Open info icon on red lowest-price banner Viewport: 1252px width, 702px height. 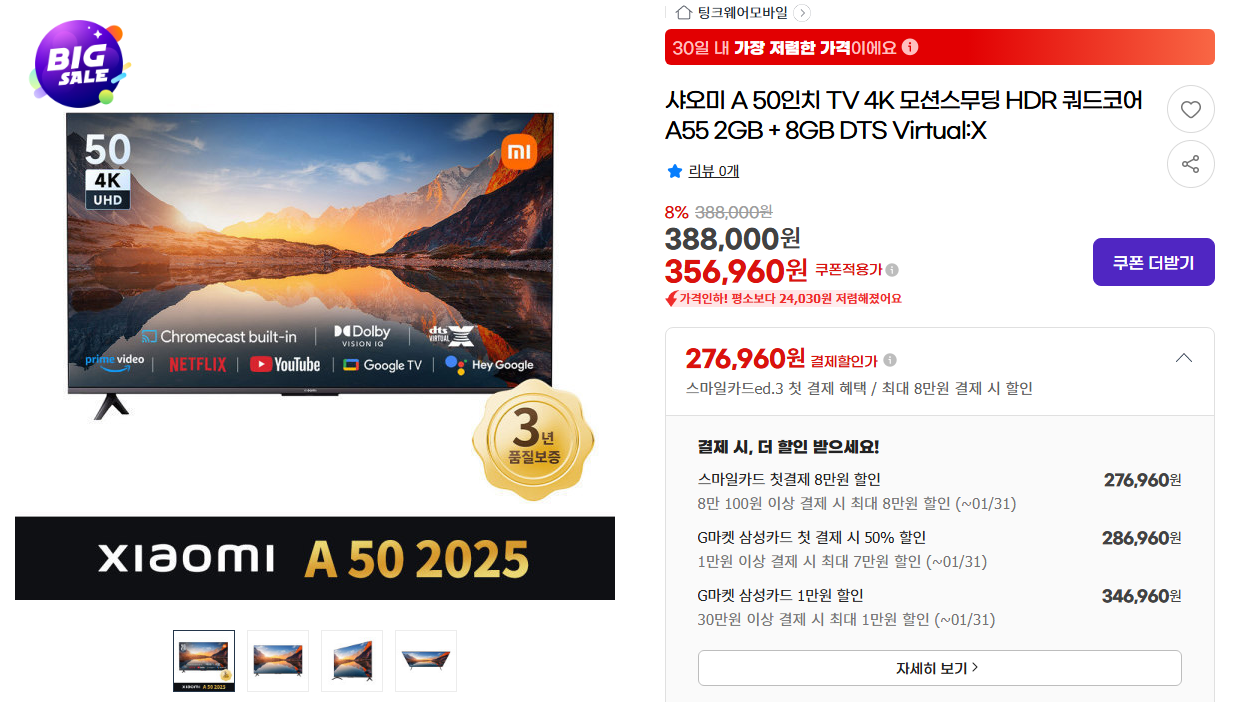tap(910, 47)
